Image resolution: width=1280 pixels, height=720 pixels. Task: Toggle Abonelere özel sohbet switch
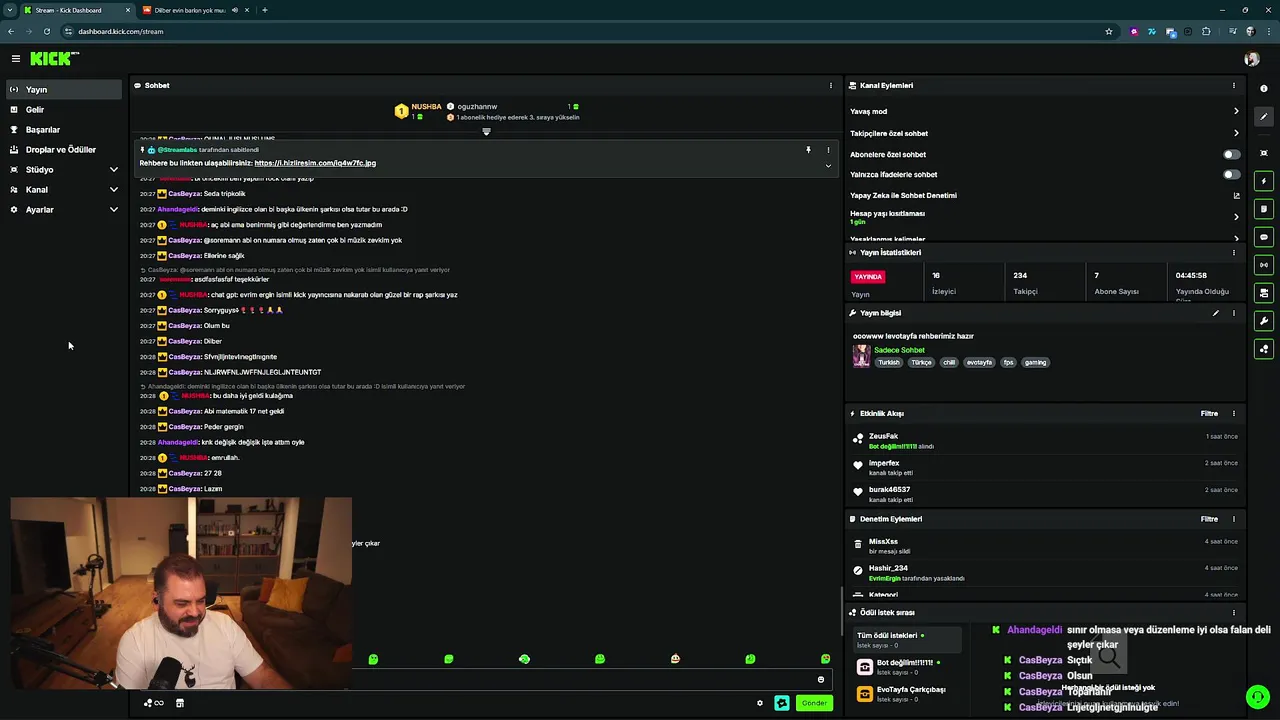1231,154
